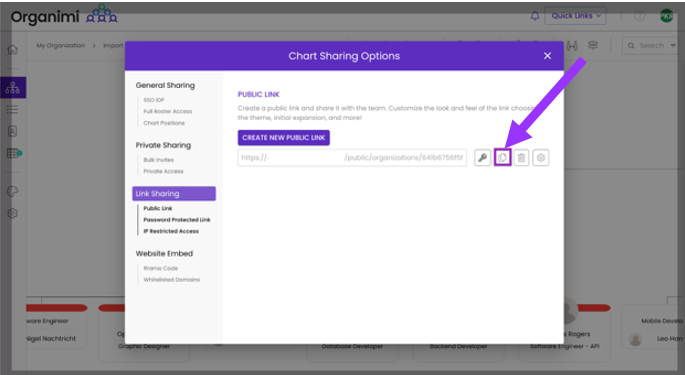
Task: Open SSO IDP option
Action: [154, 100]
